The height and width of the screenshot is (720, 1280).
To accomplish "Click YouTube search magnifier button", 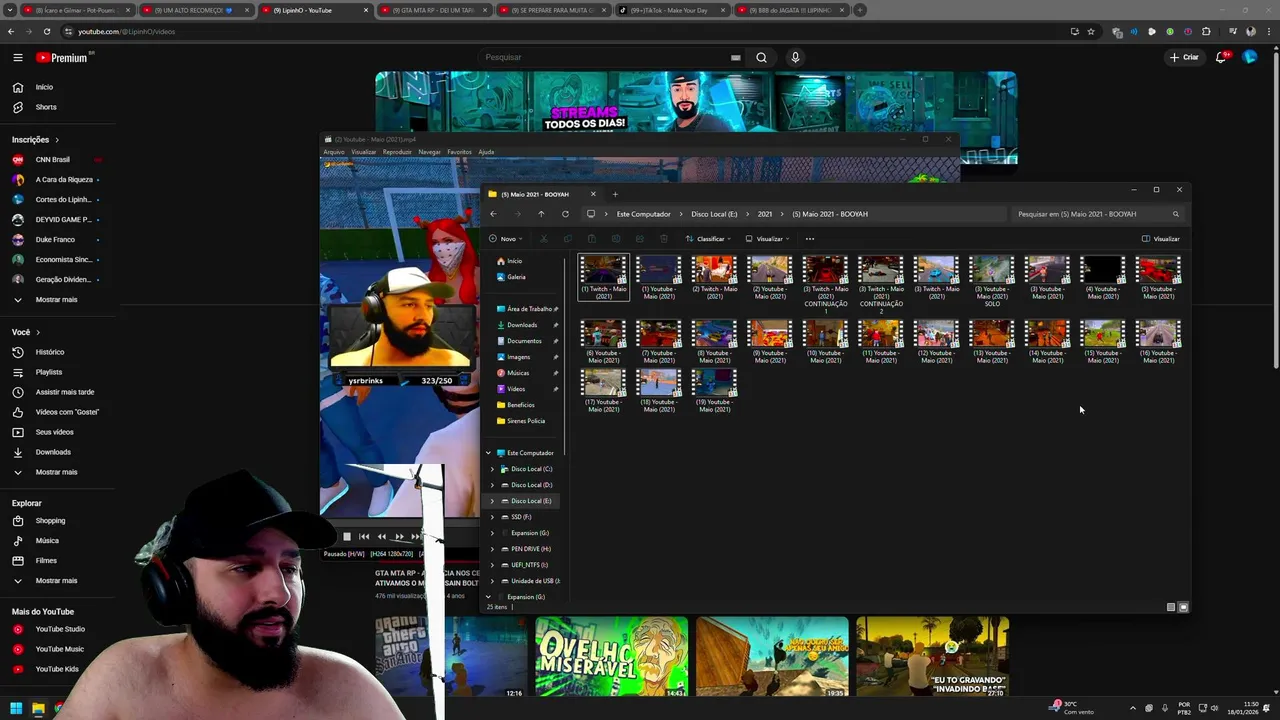I will [761, 57].
